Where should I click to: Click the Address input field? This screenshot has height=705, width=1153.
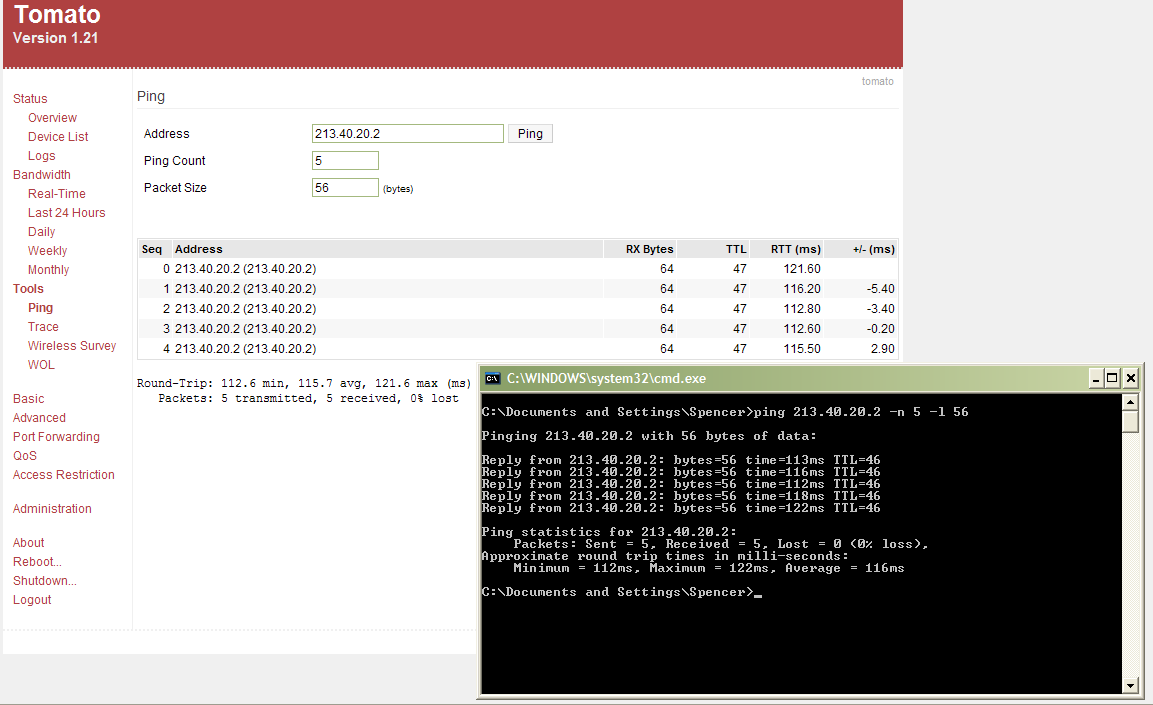pyautogui.click(x=407, y=134)
